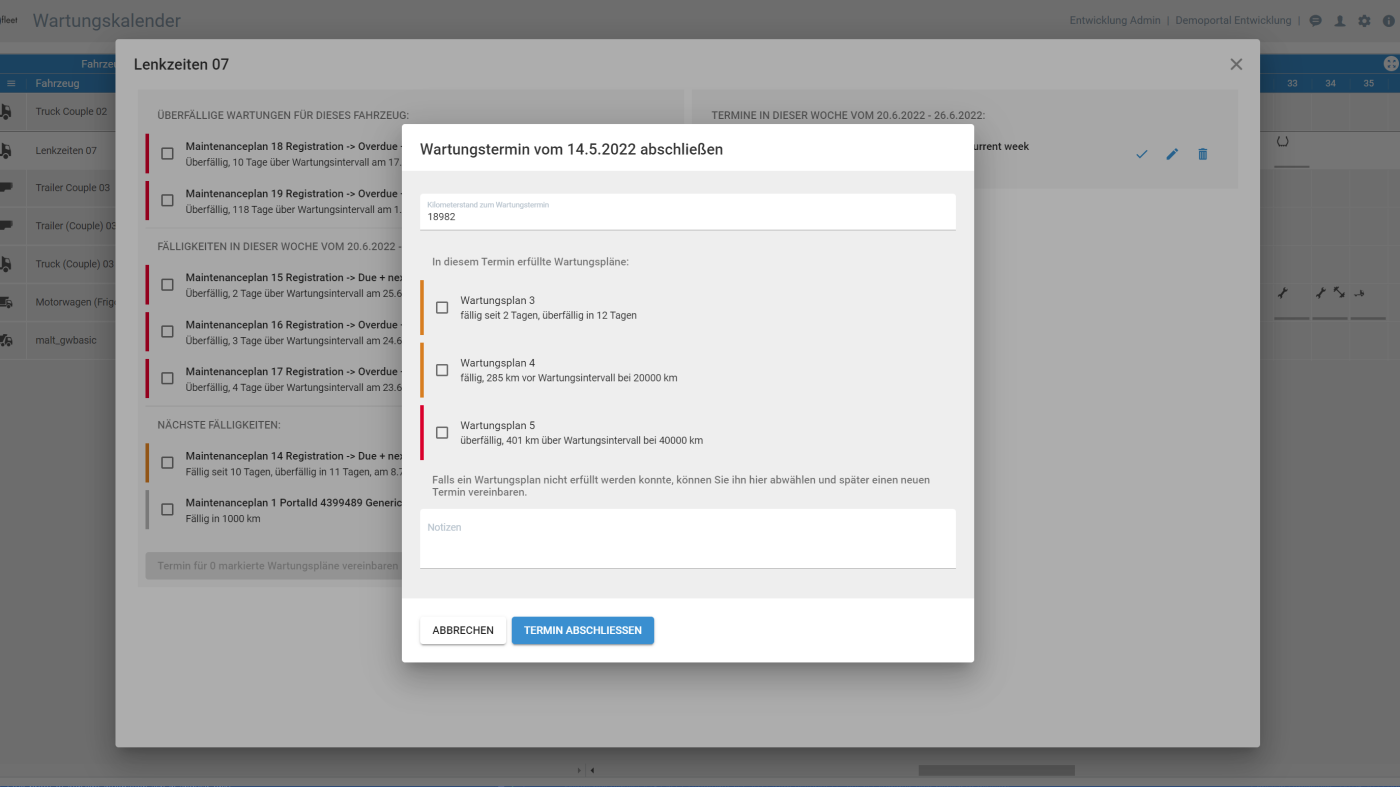This screenshot has height=787, width=1400.
Task: Check the Maintenanceplan 18 Registration checkbox
Action: [x=167, y=154]
